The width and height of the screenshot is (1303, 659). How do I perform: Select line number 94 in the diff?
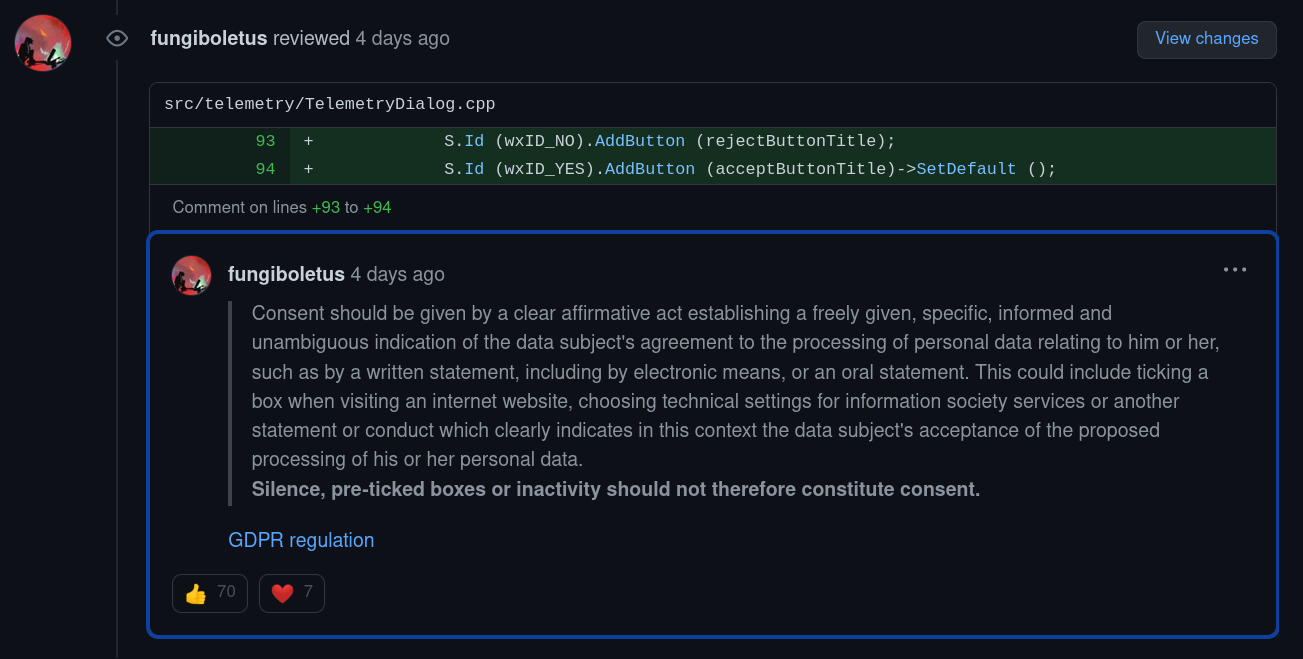click(265, 169)
